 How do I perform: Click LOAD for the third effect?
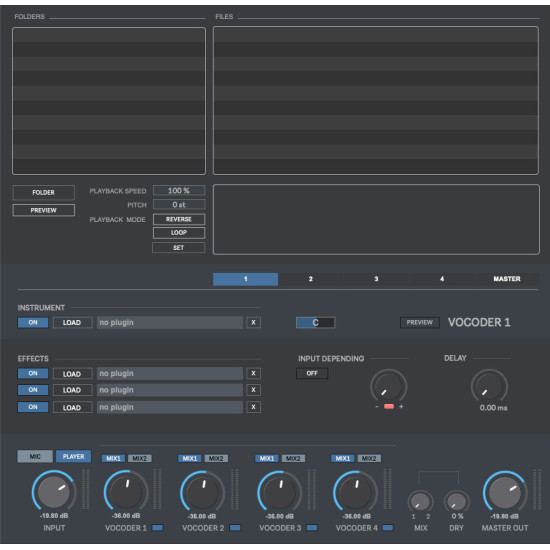coord(72,407)
